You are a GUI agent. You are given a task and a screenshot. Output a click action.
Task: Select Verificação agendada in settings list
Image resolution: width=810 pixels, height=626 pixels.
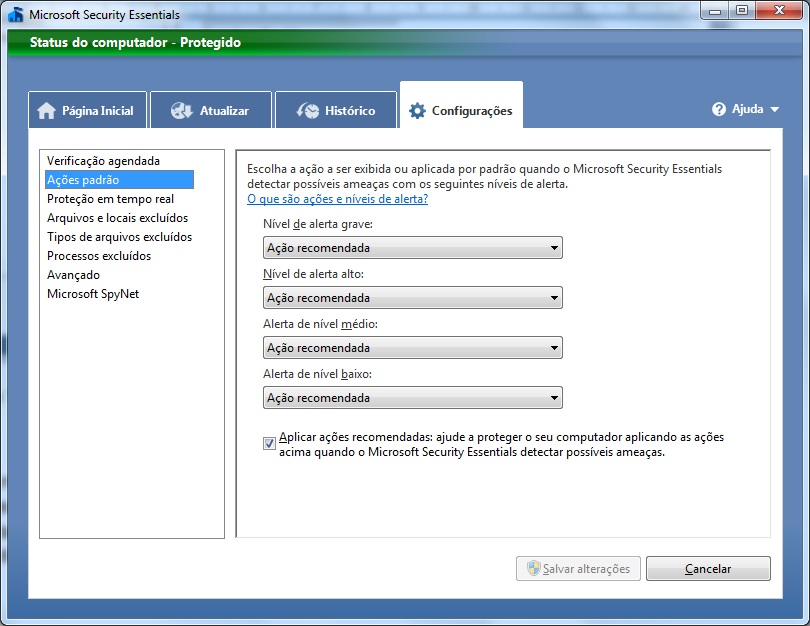103,161
